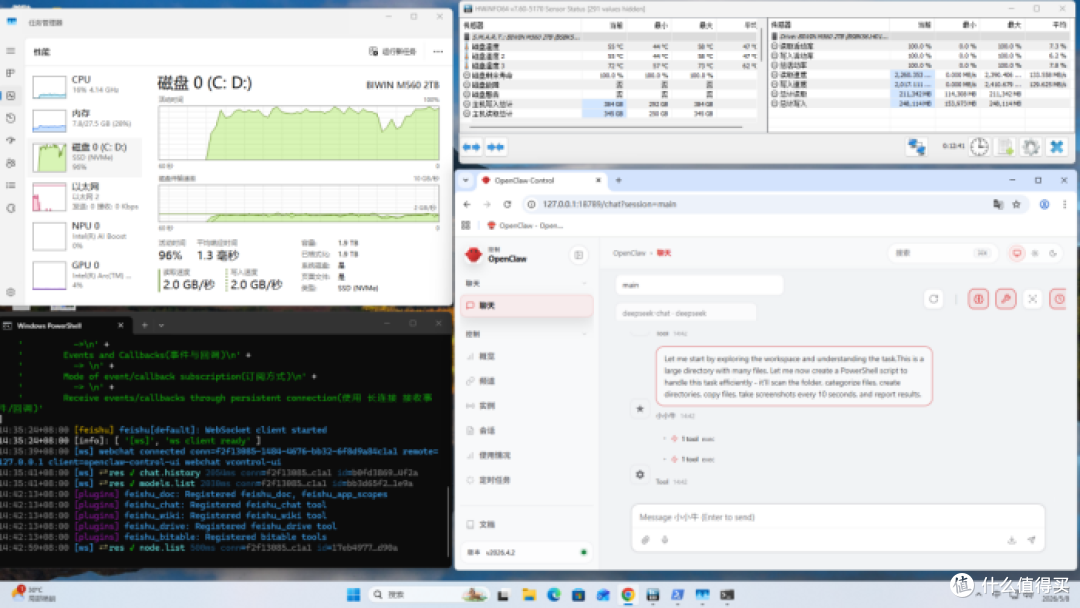Open Task Manager settings gear
The height and width of the screenshot is (608, 1080).
[x=10, y=292]
